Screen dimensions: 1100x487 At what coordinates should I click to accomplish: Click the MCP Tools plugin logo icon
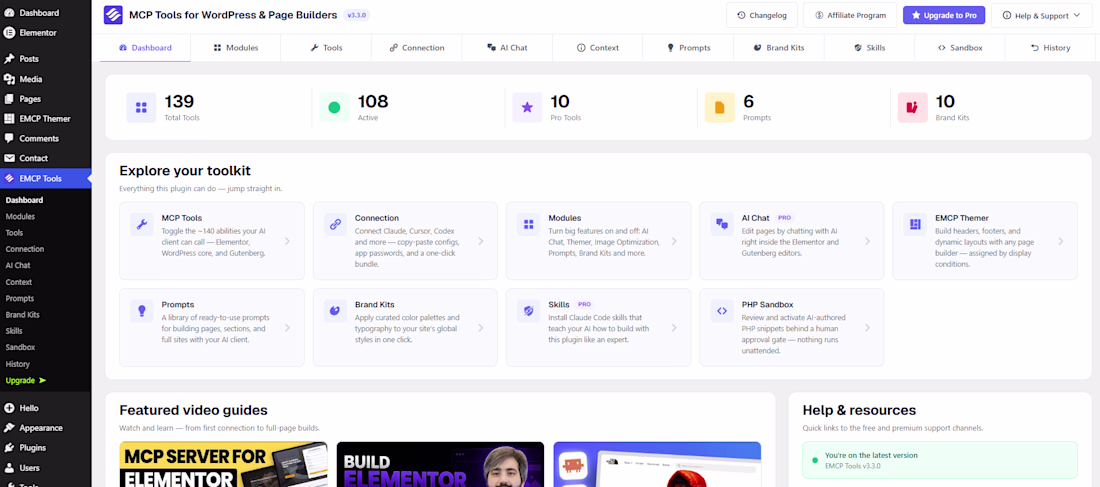pos(113,15)
